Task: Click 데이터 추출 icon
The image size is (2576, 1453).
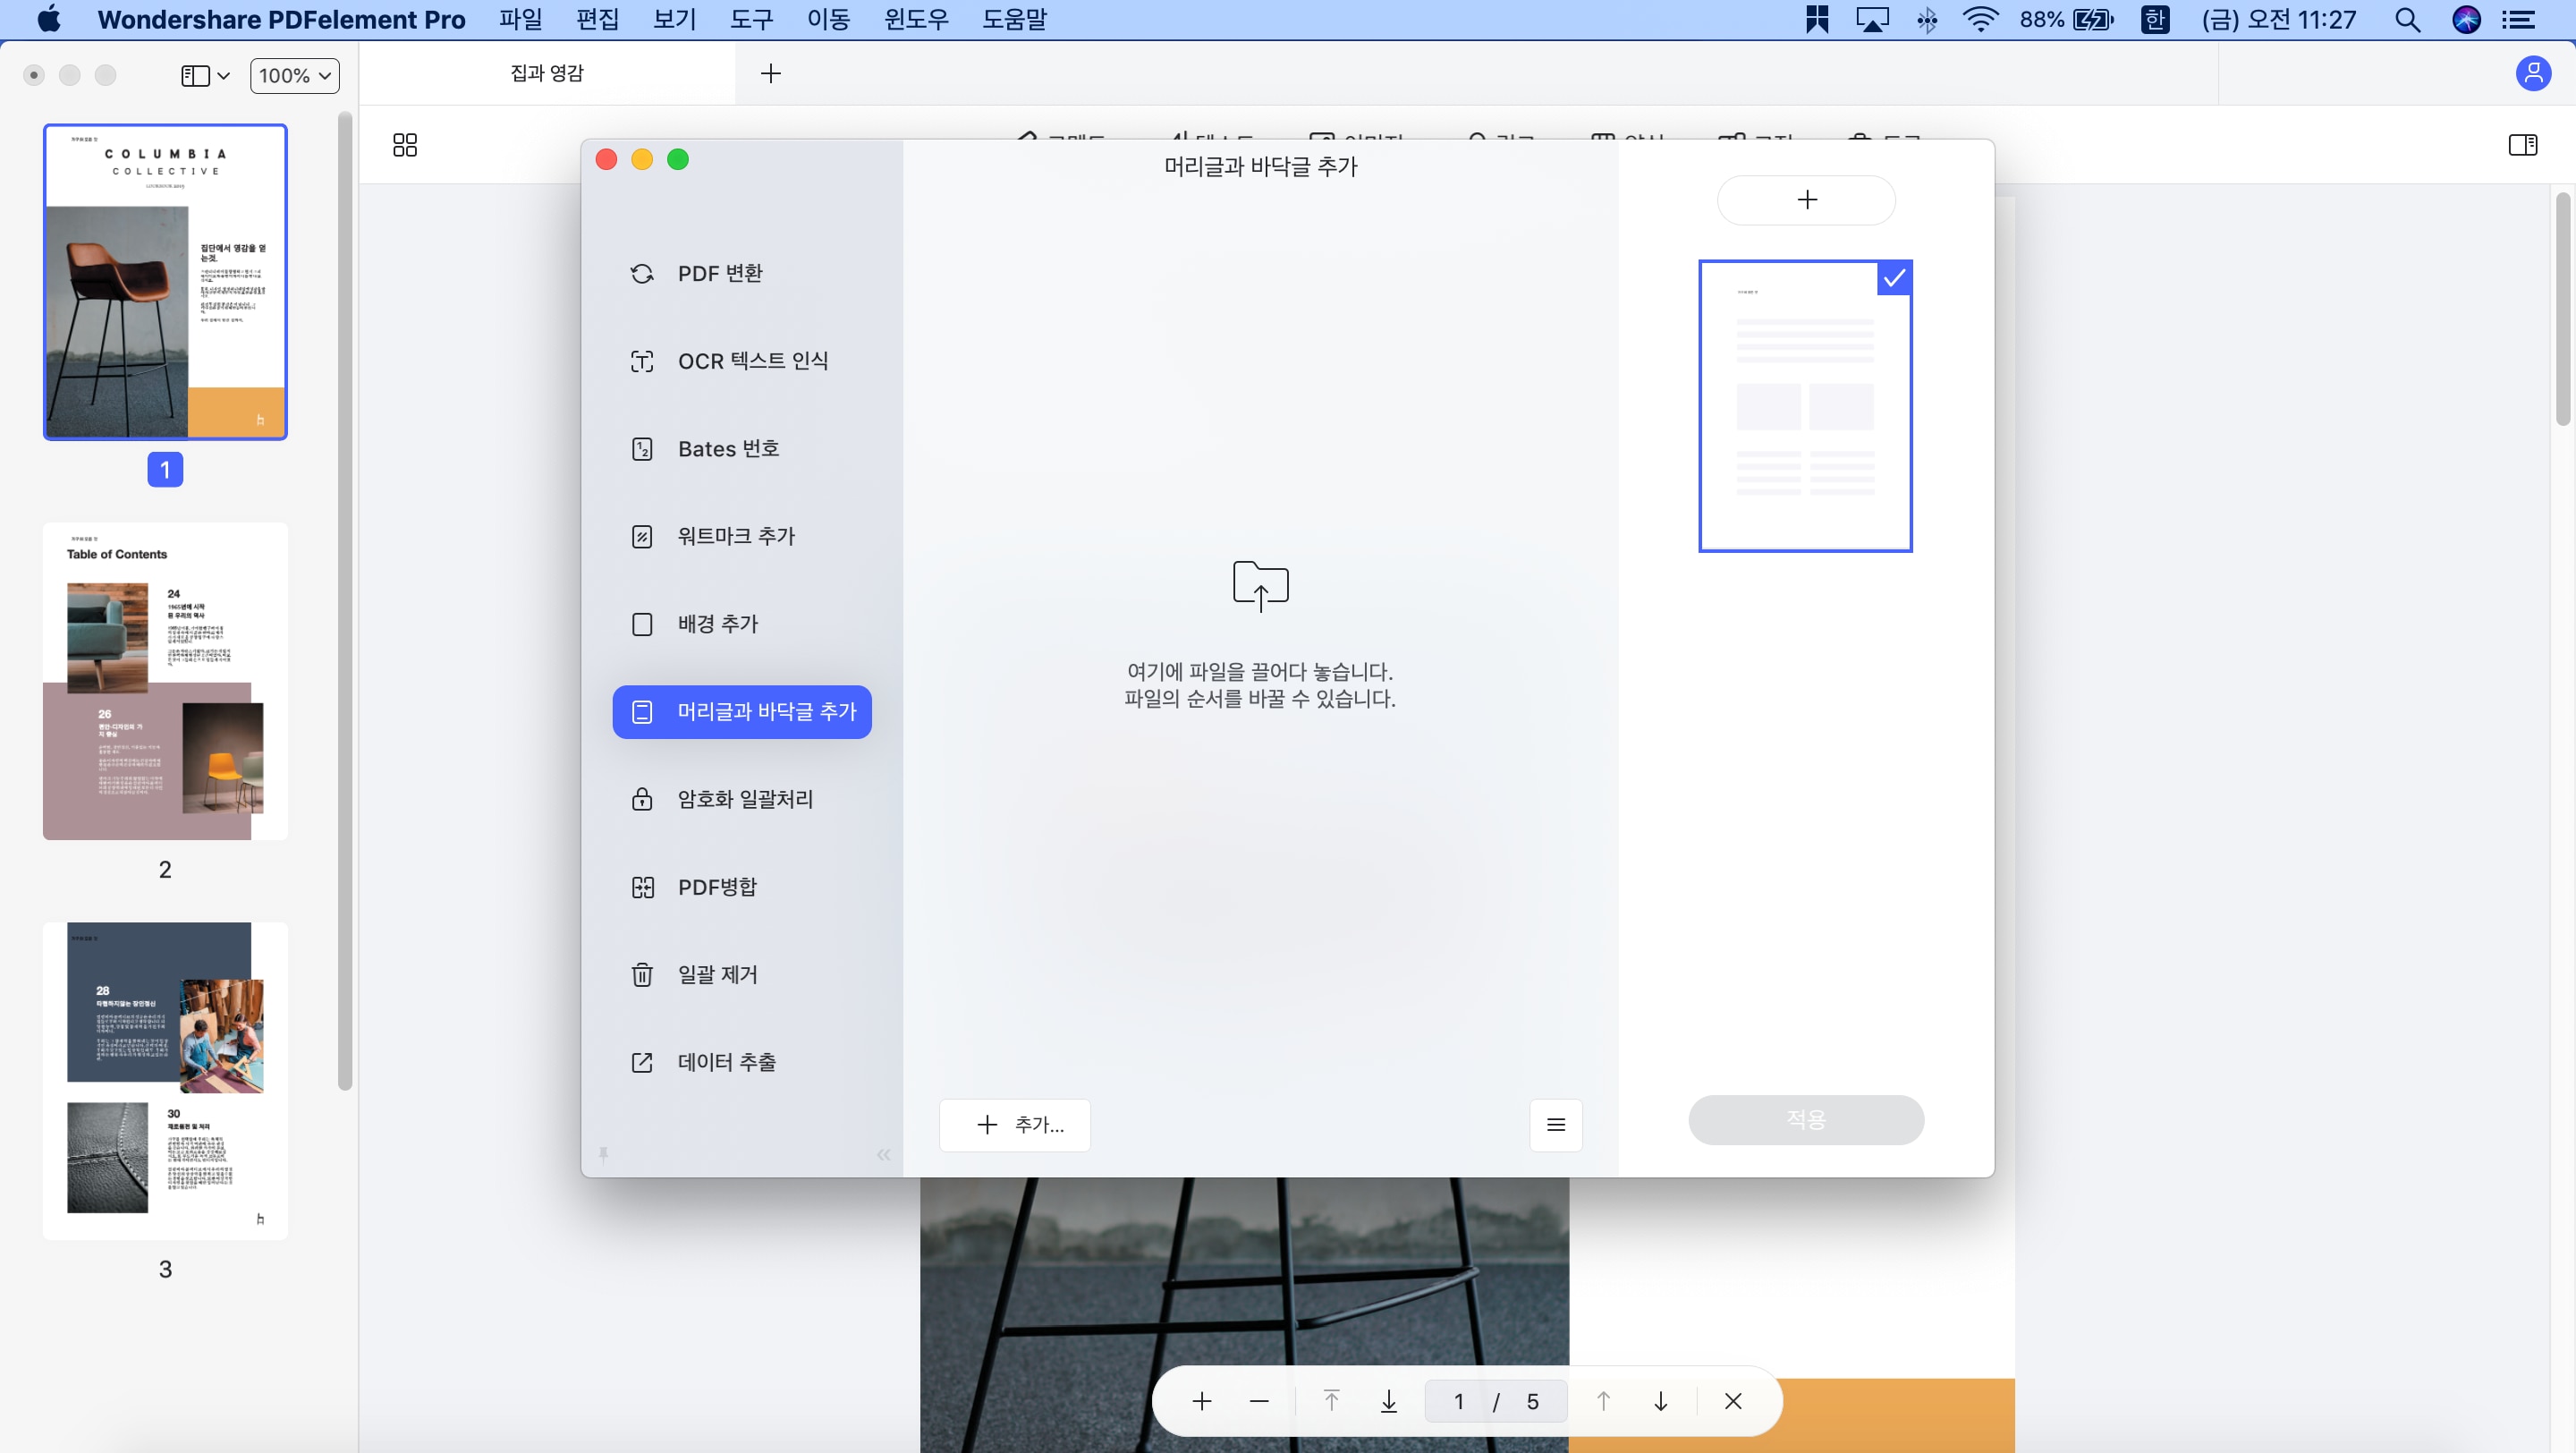Action: pyautogui.click(x=640, y=1062)
